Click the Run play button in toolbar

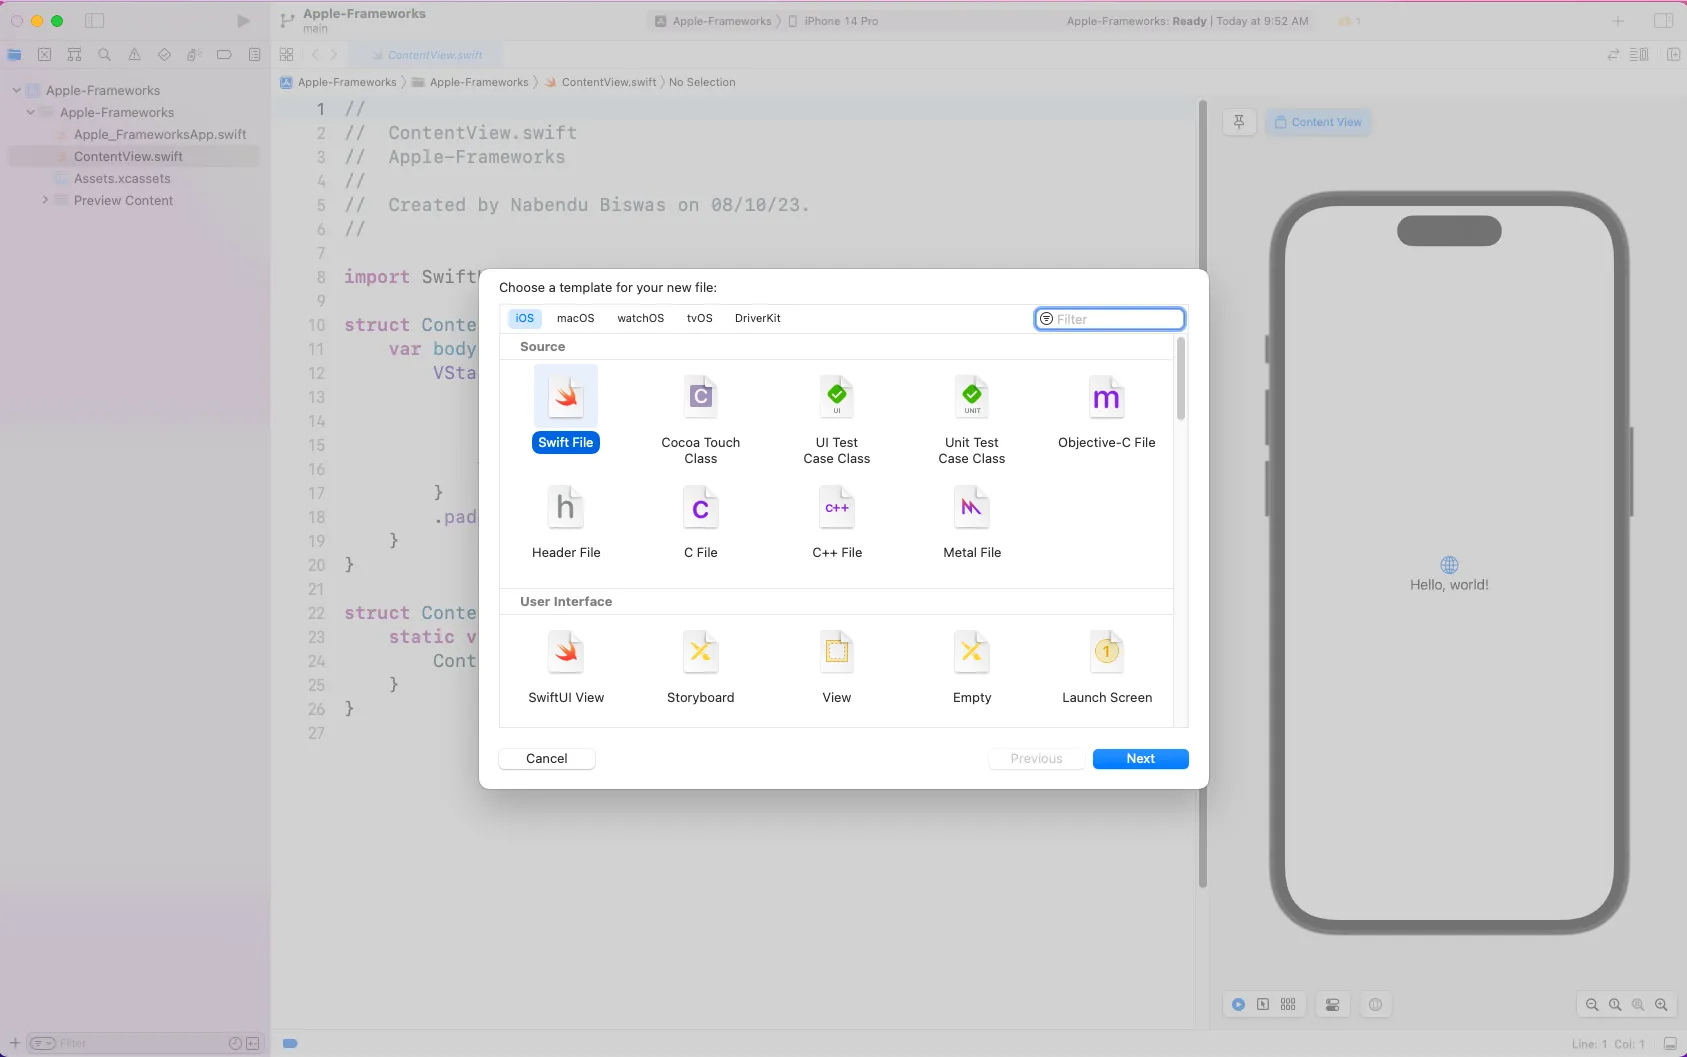(x=243, y=21)
